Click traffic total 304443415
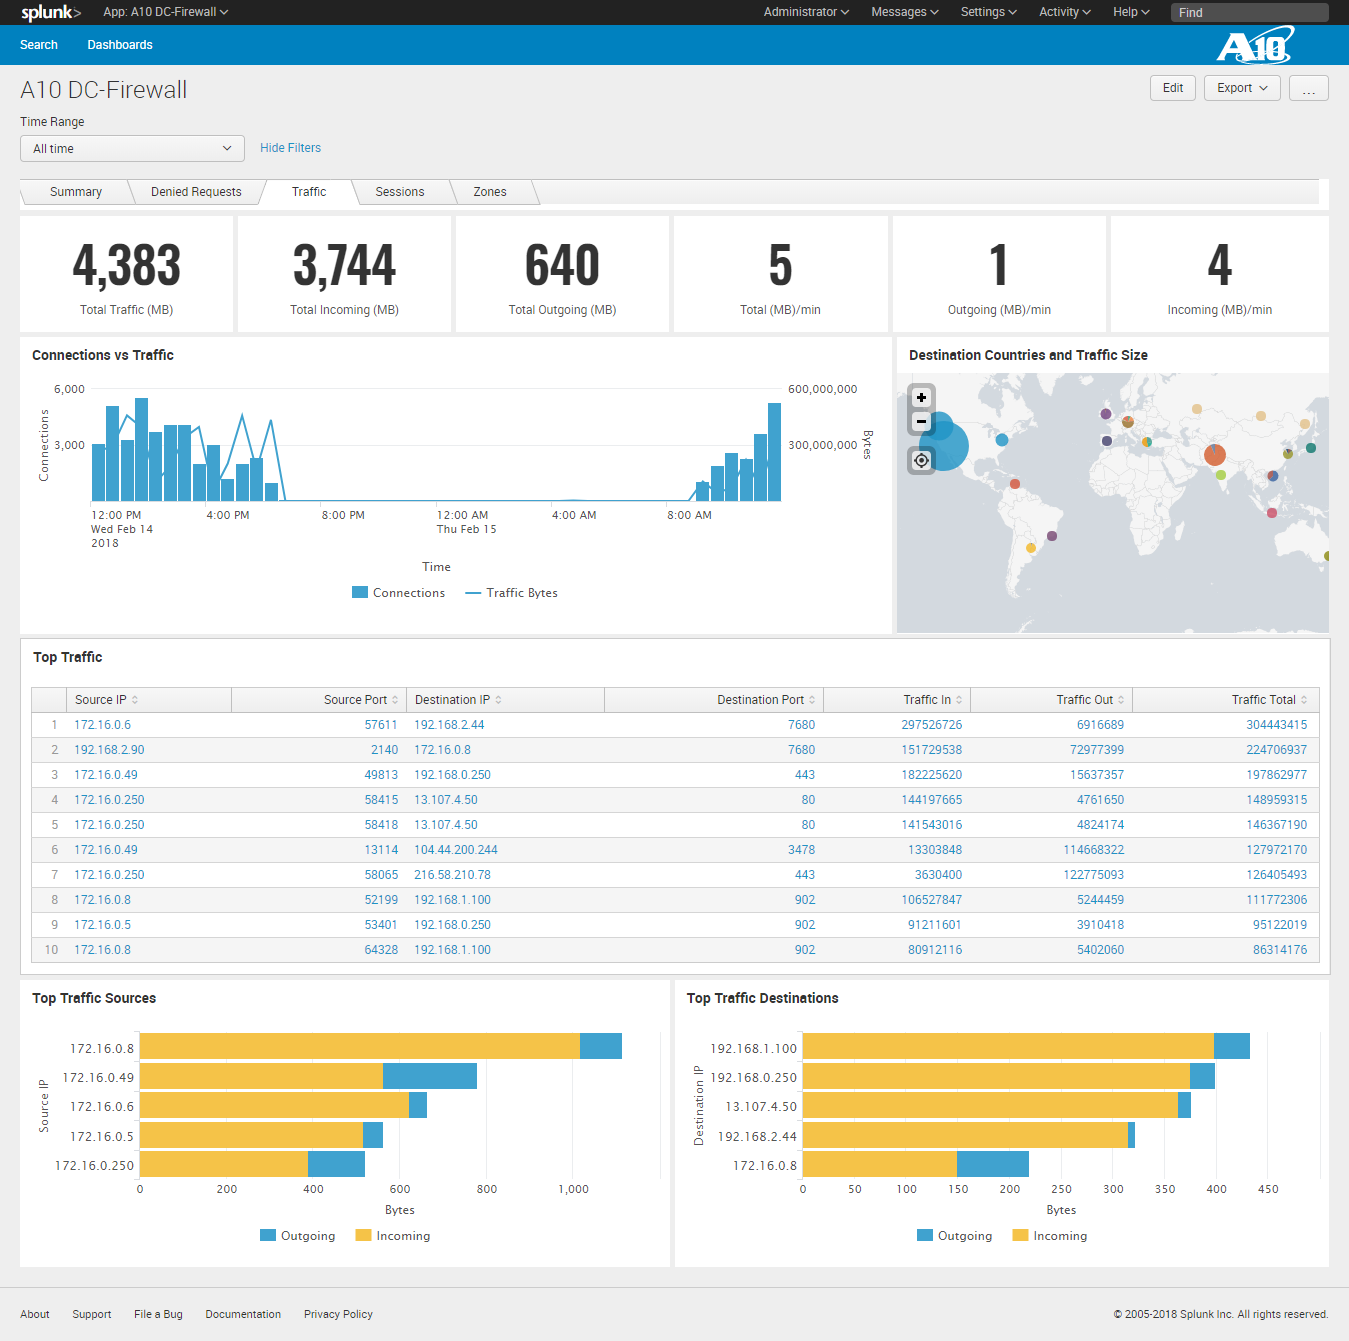The height and width of the screenshot is (1341, 1349). pos(1277,725)
